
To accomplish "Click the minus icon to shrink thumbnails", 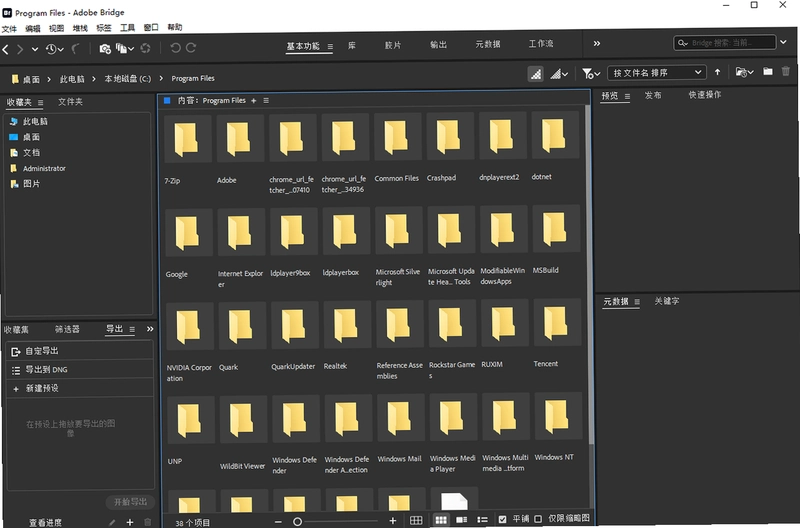I will tap(278, 521).
